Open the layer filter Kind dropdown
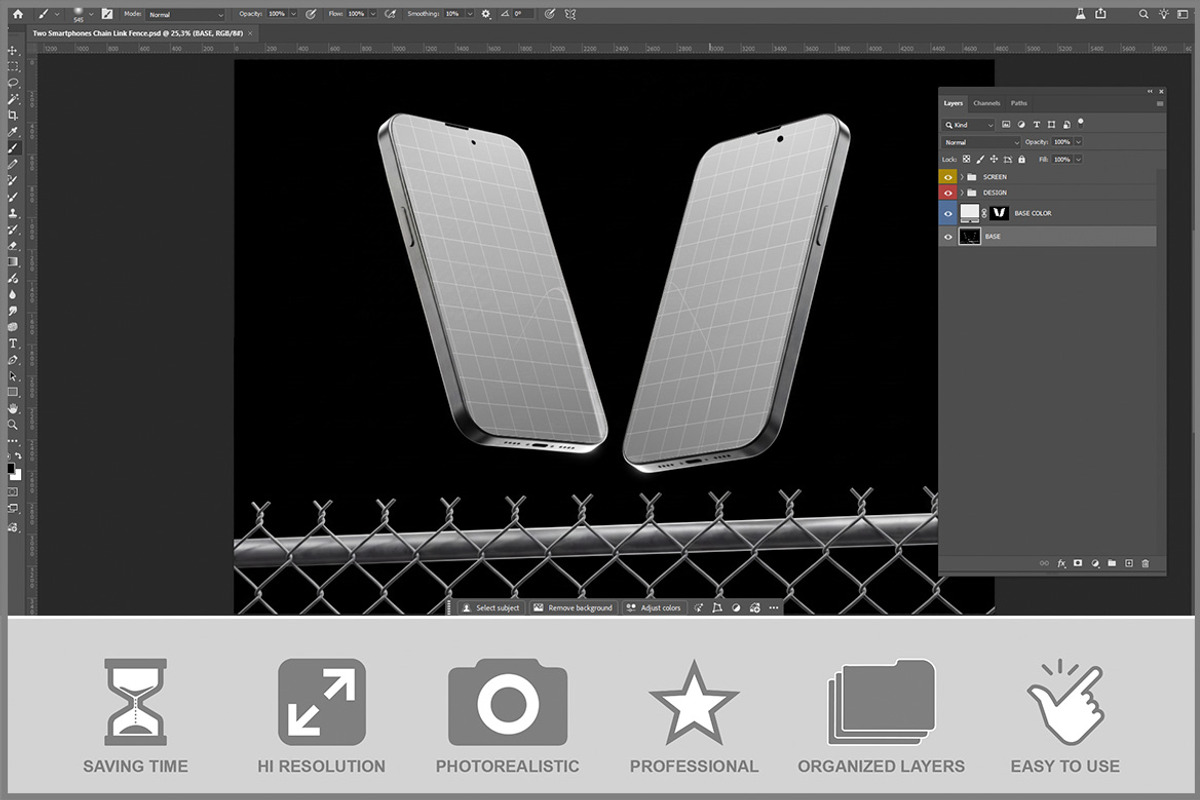Image resolution: width=1200 pixels, height=800 pixels. point(968,125)
